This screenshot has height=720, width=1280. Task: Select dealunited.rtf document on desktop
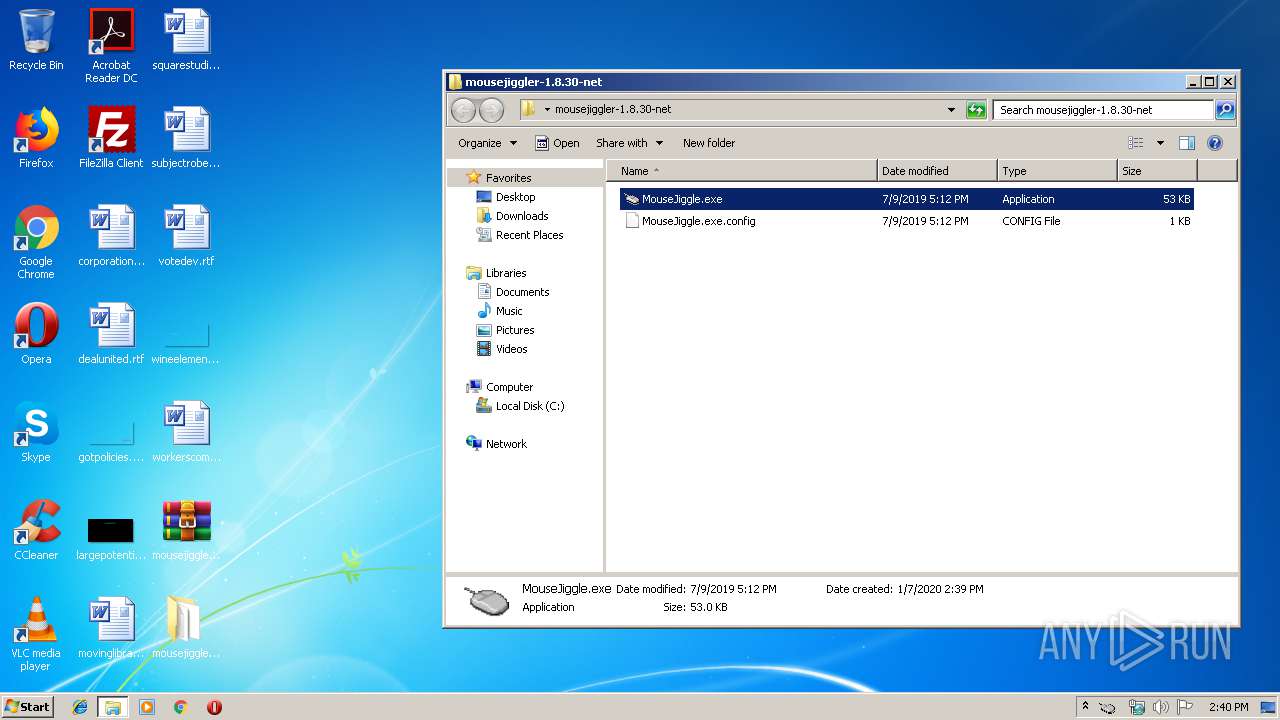[x=111, y=334]
